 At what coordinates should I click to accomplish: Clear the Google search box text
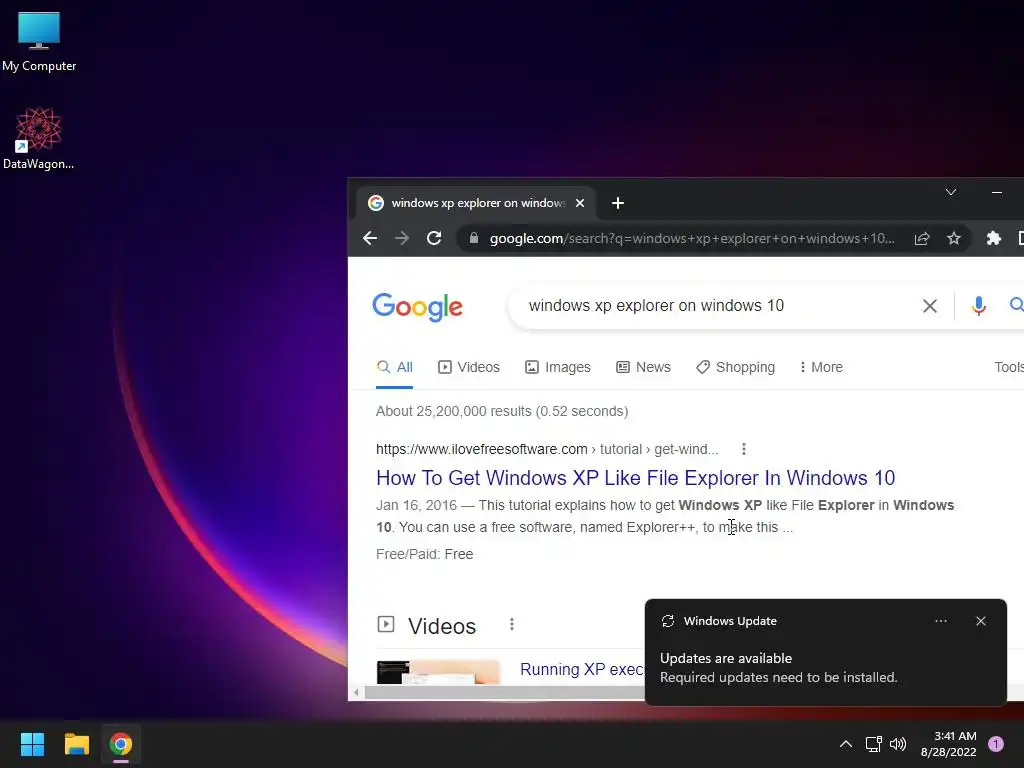pos(930,306)
